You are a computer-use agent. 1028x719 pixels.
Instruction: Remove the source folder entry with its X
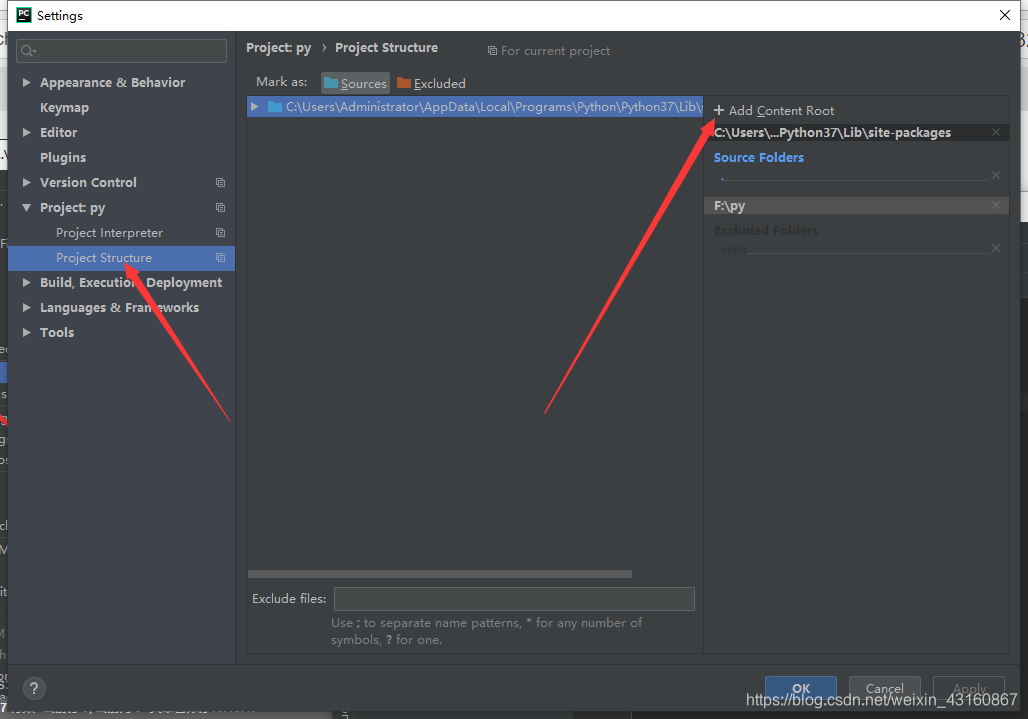(996, 175)
